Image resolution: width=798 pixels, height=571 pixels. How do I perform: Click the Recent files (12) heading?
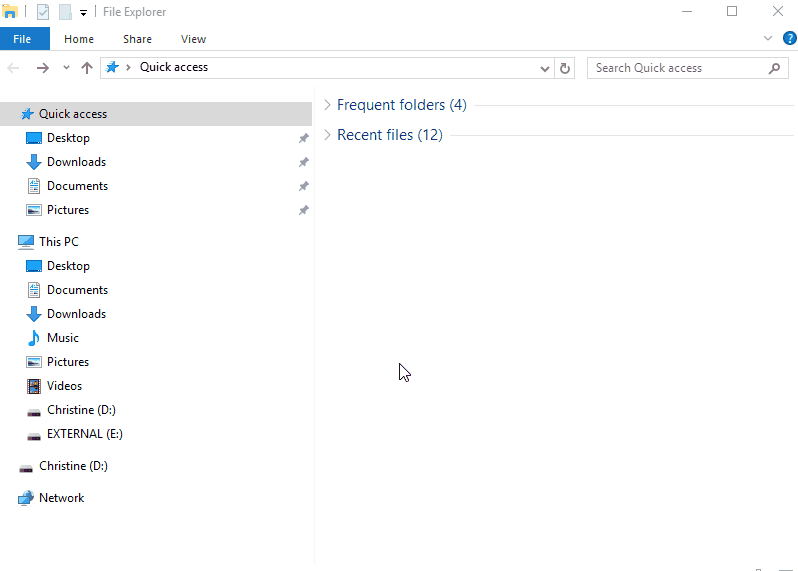point(390,135)
